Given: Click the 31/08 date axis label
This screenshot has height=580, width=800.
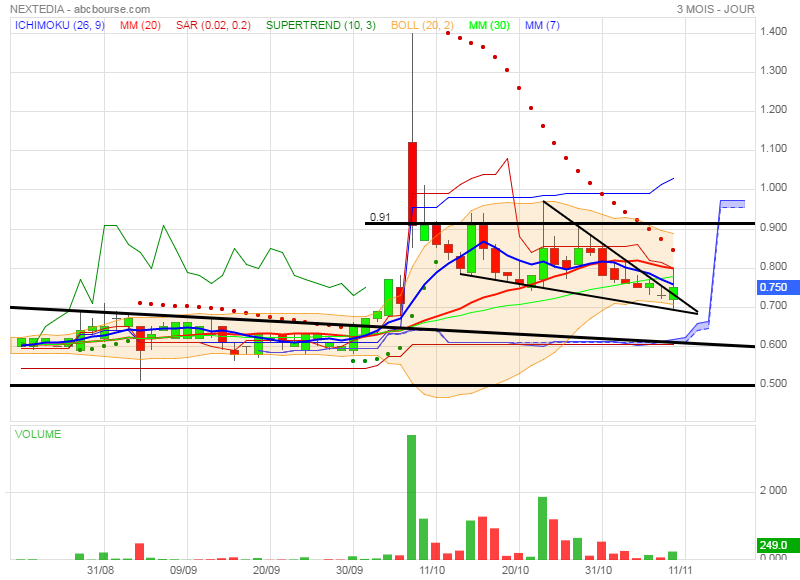Looking at the screenshot, I should [x=101, y=570].
